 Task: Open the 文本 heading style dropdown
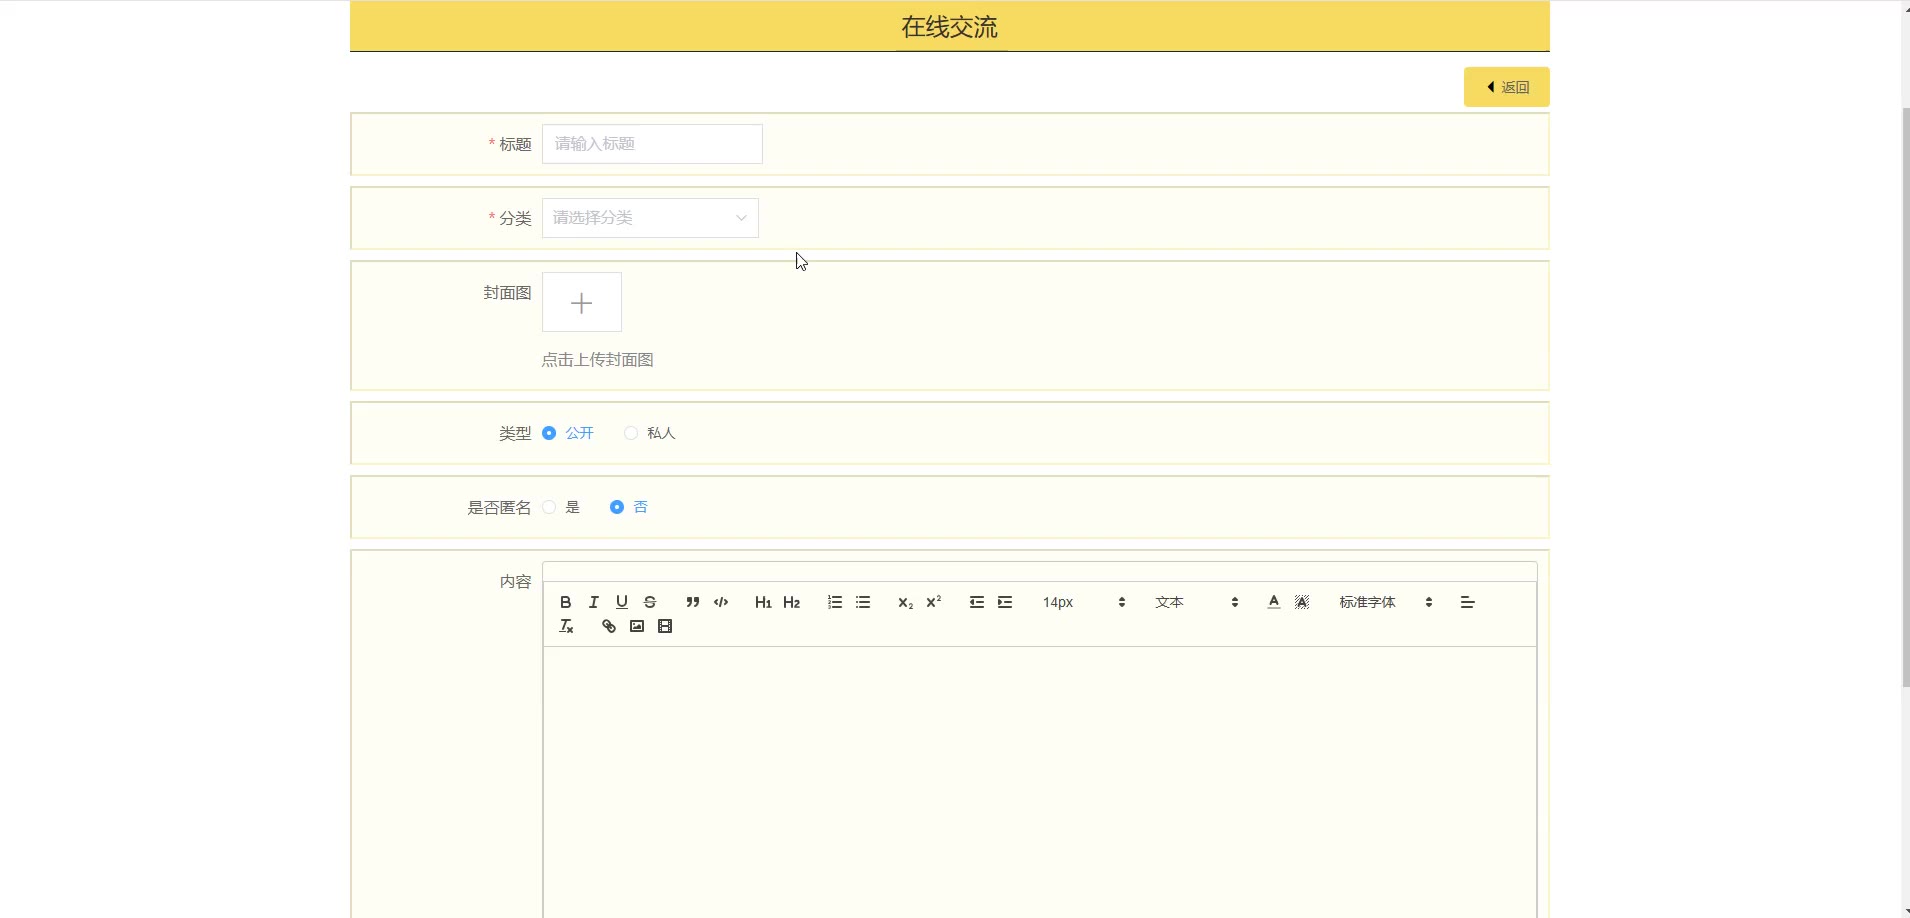[1196, 602]
